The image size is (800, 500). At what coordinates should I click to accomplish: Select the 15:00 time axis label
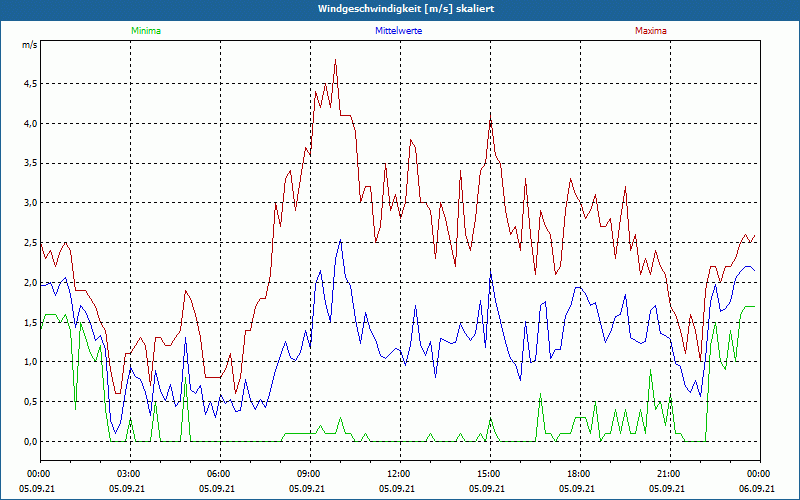pos(488,474)
